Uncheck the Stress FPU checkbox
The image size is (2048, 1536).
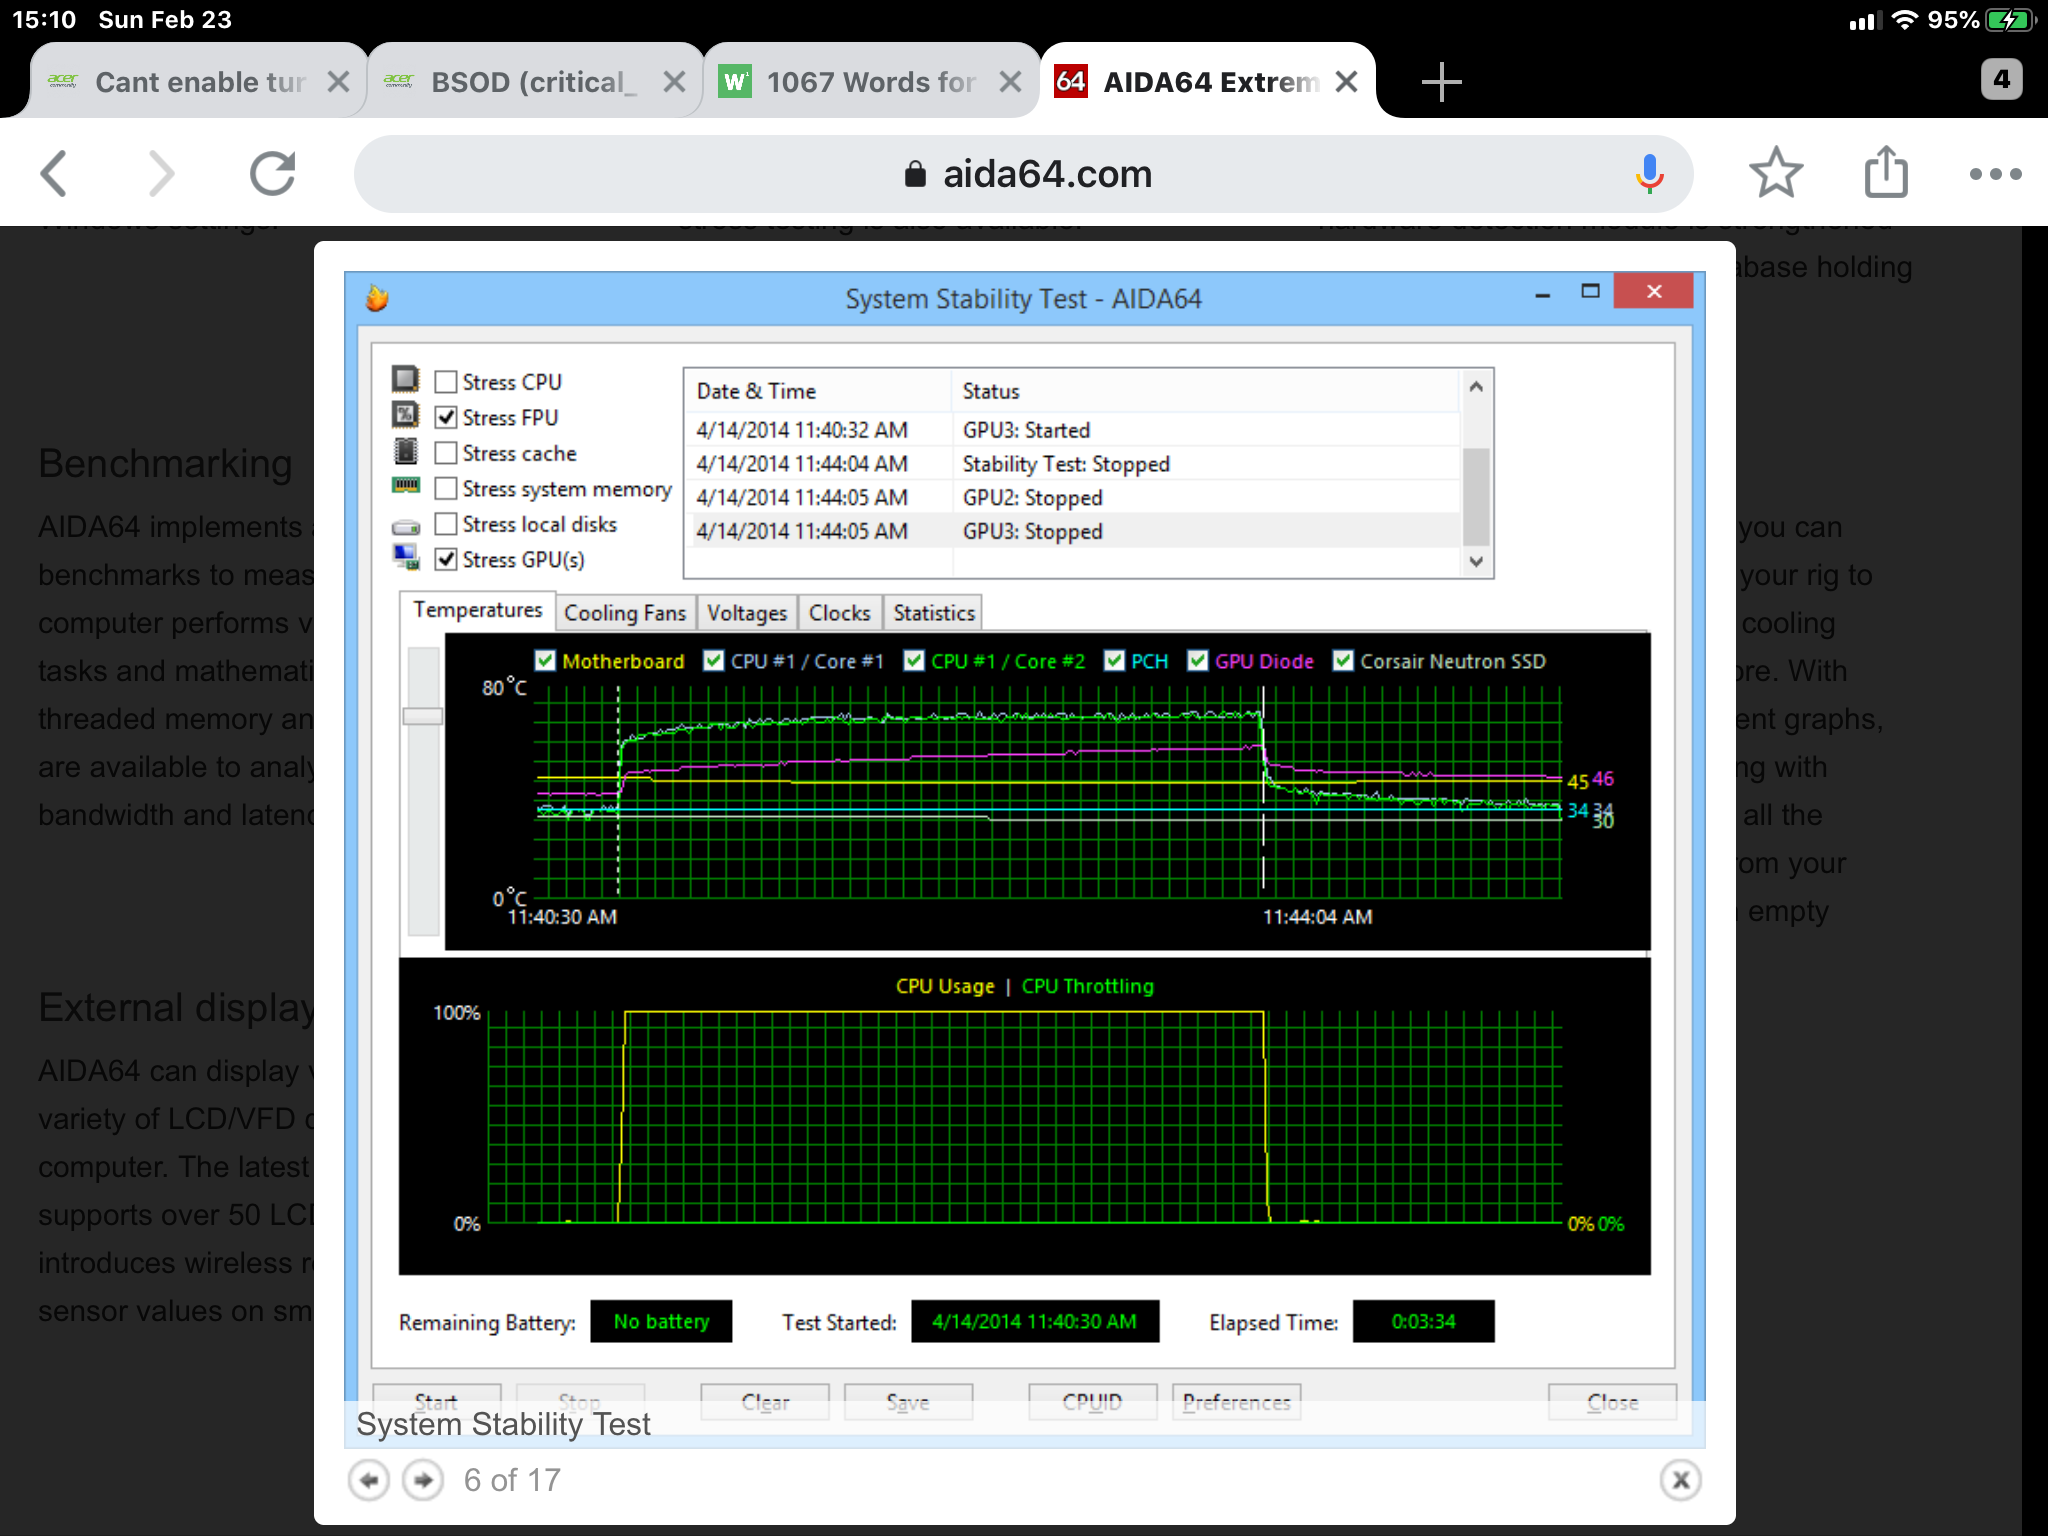click(446, 417)
